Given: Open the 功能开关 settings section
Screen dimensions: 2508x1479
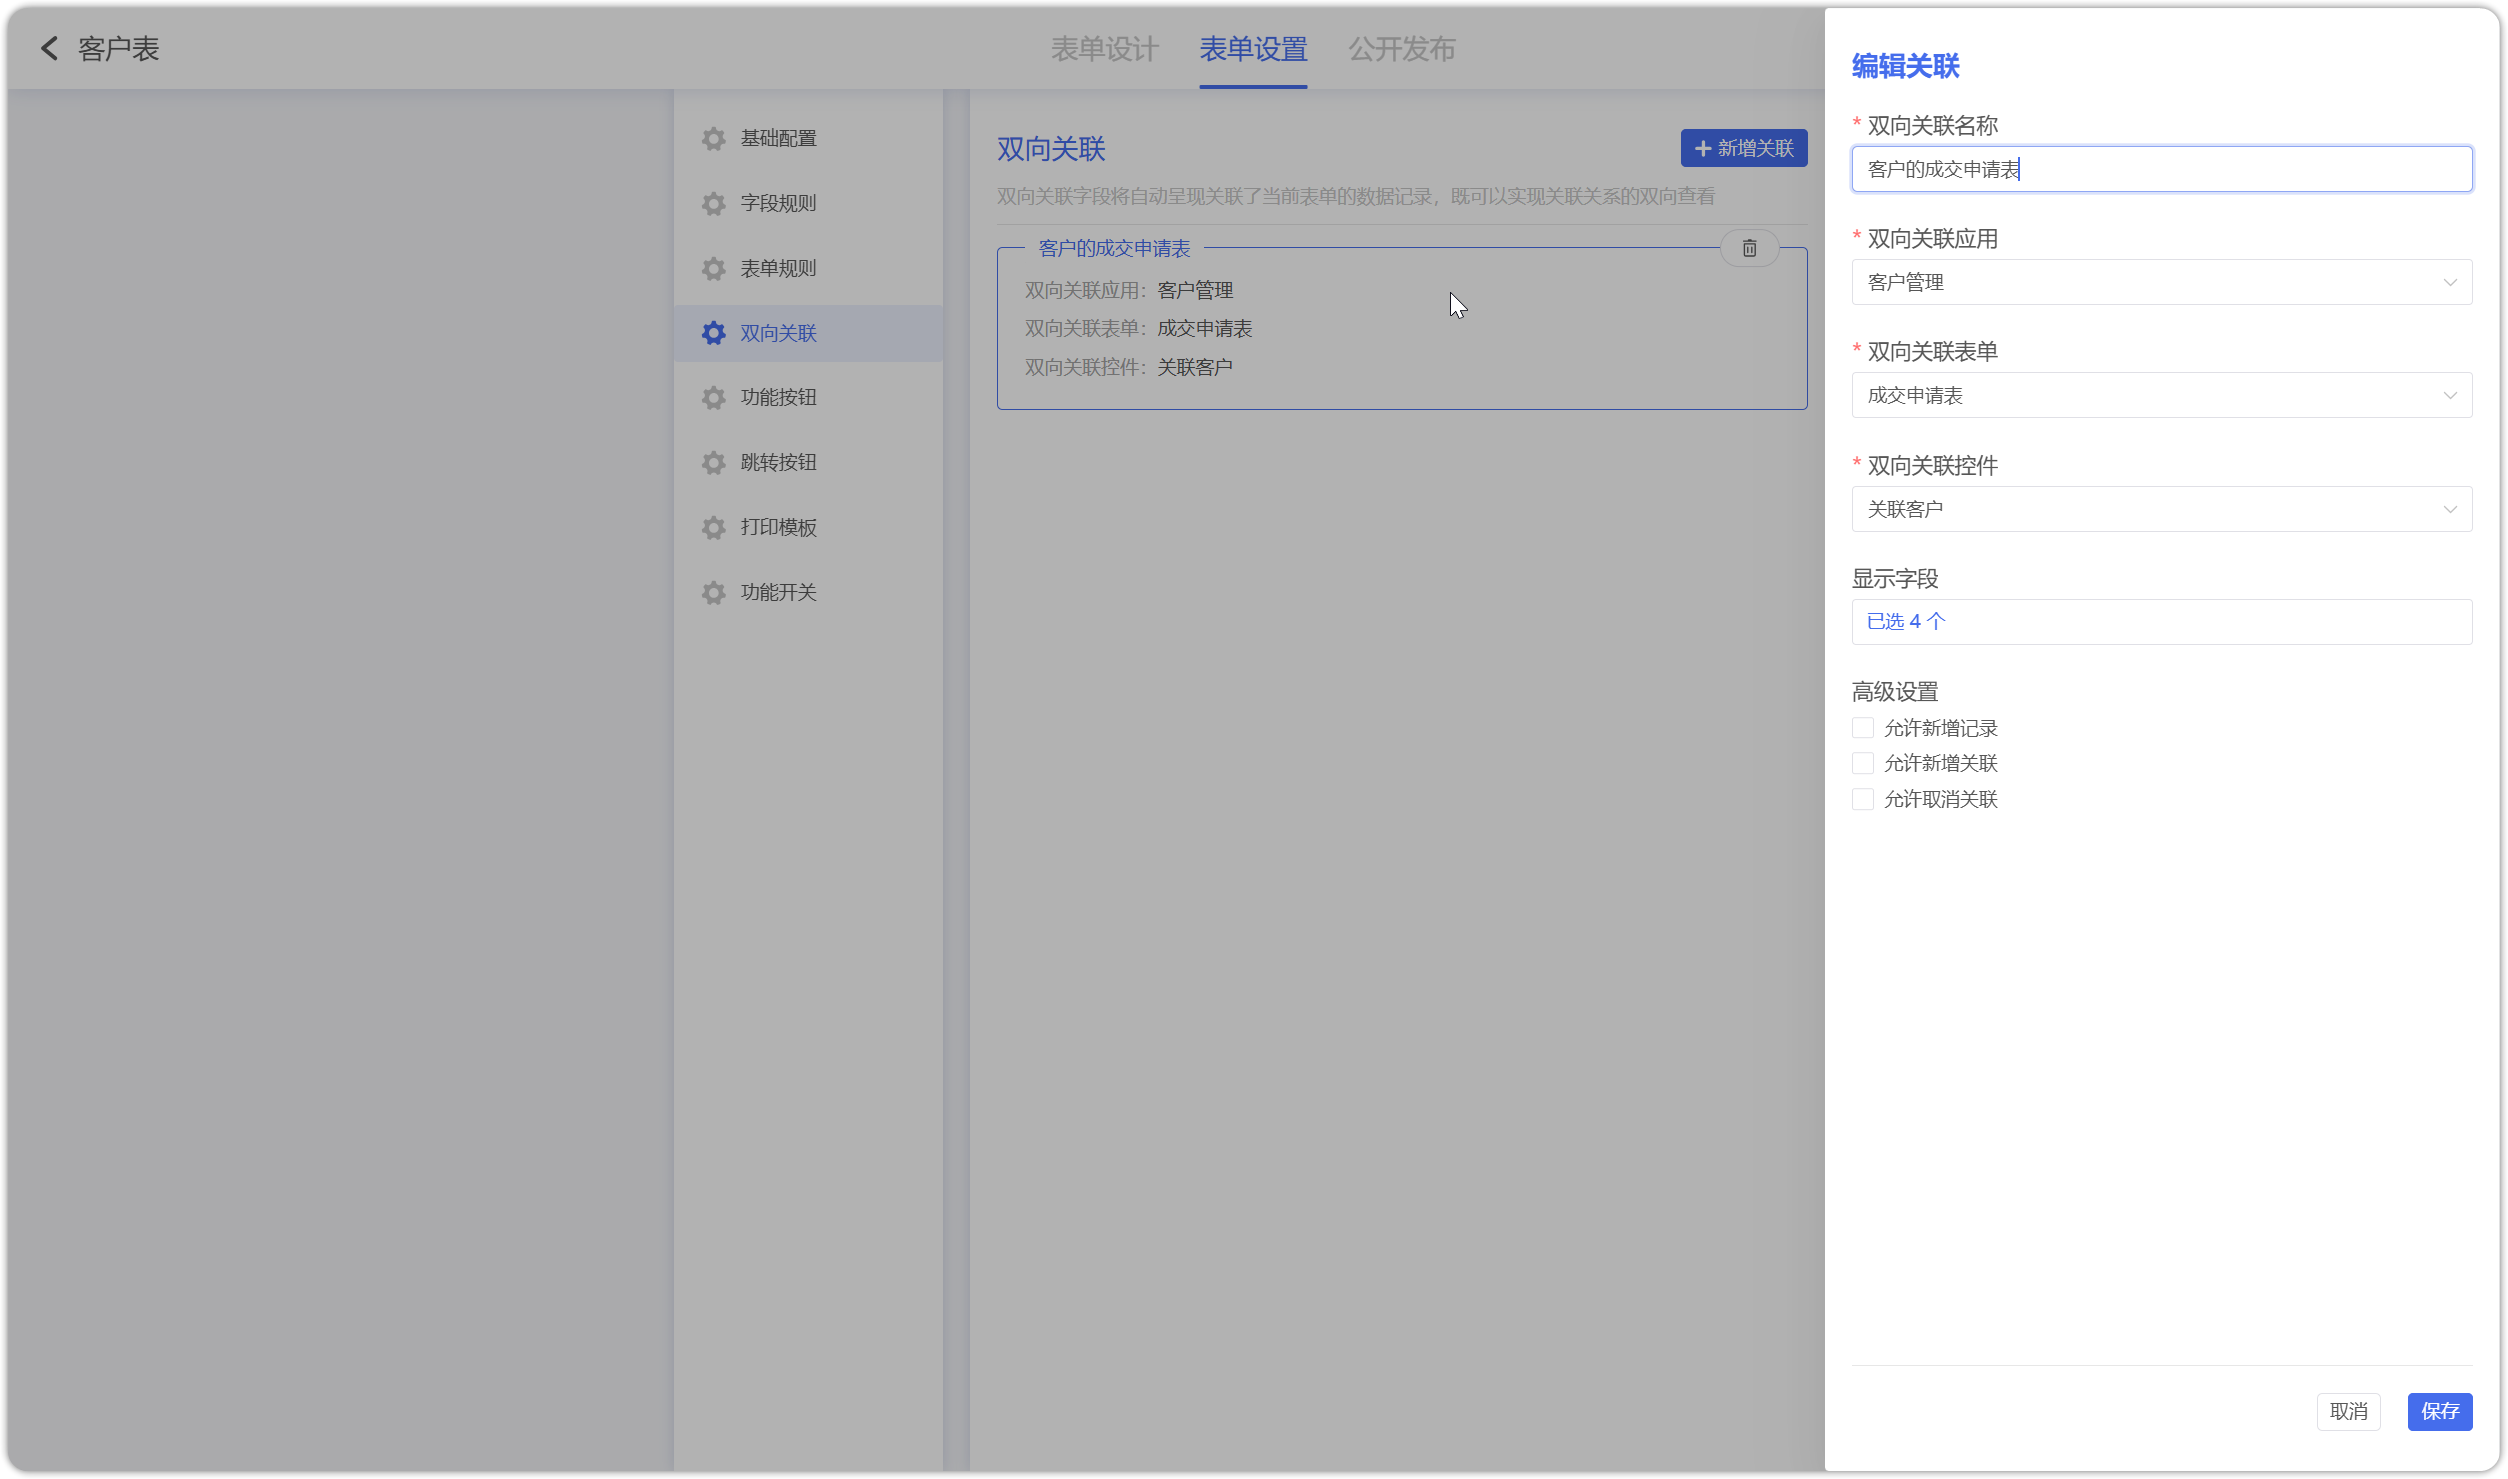Looking at the screenshot, I should coord(808,592).
